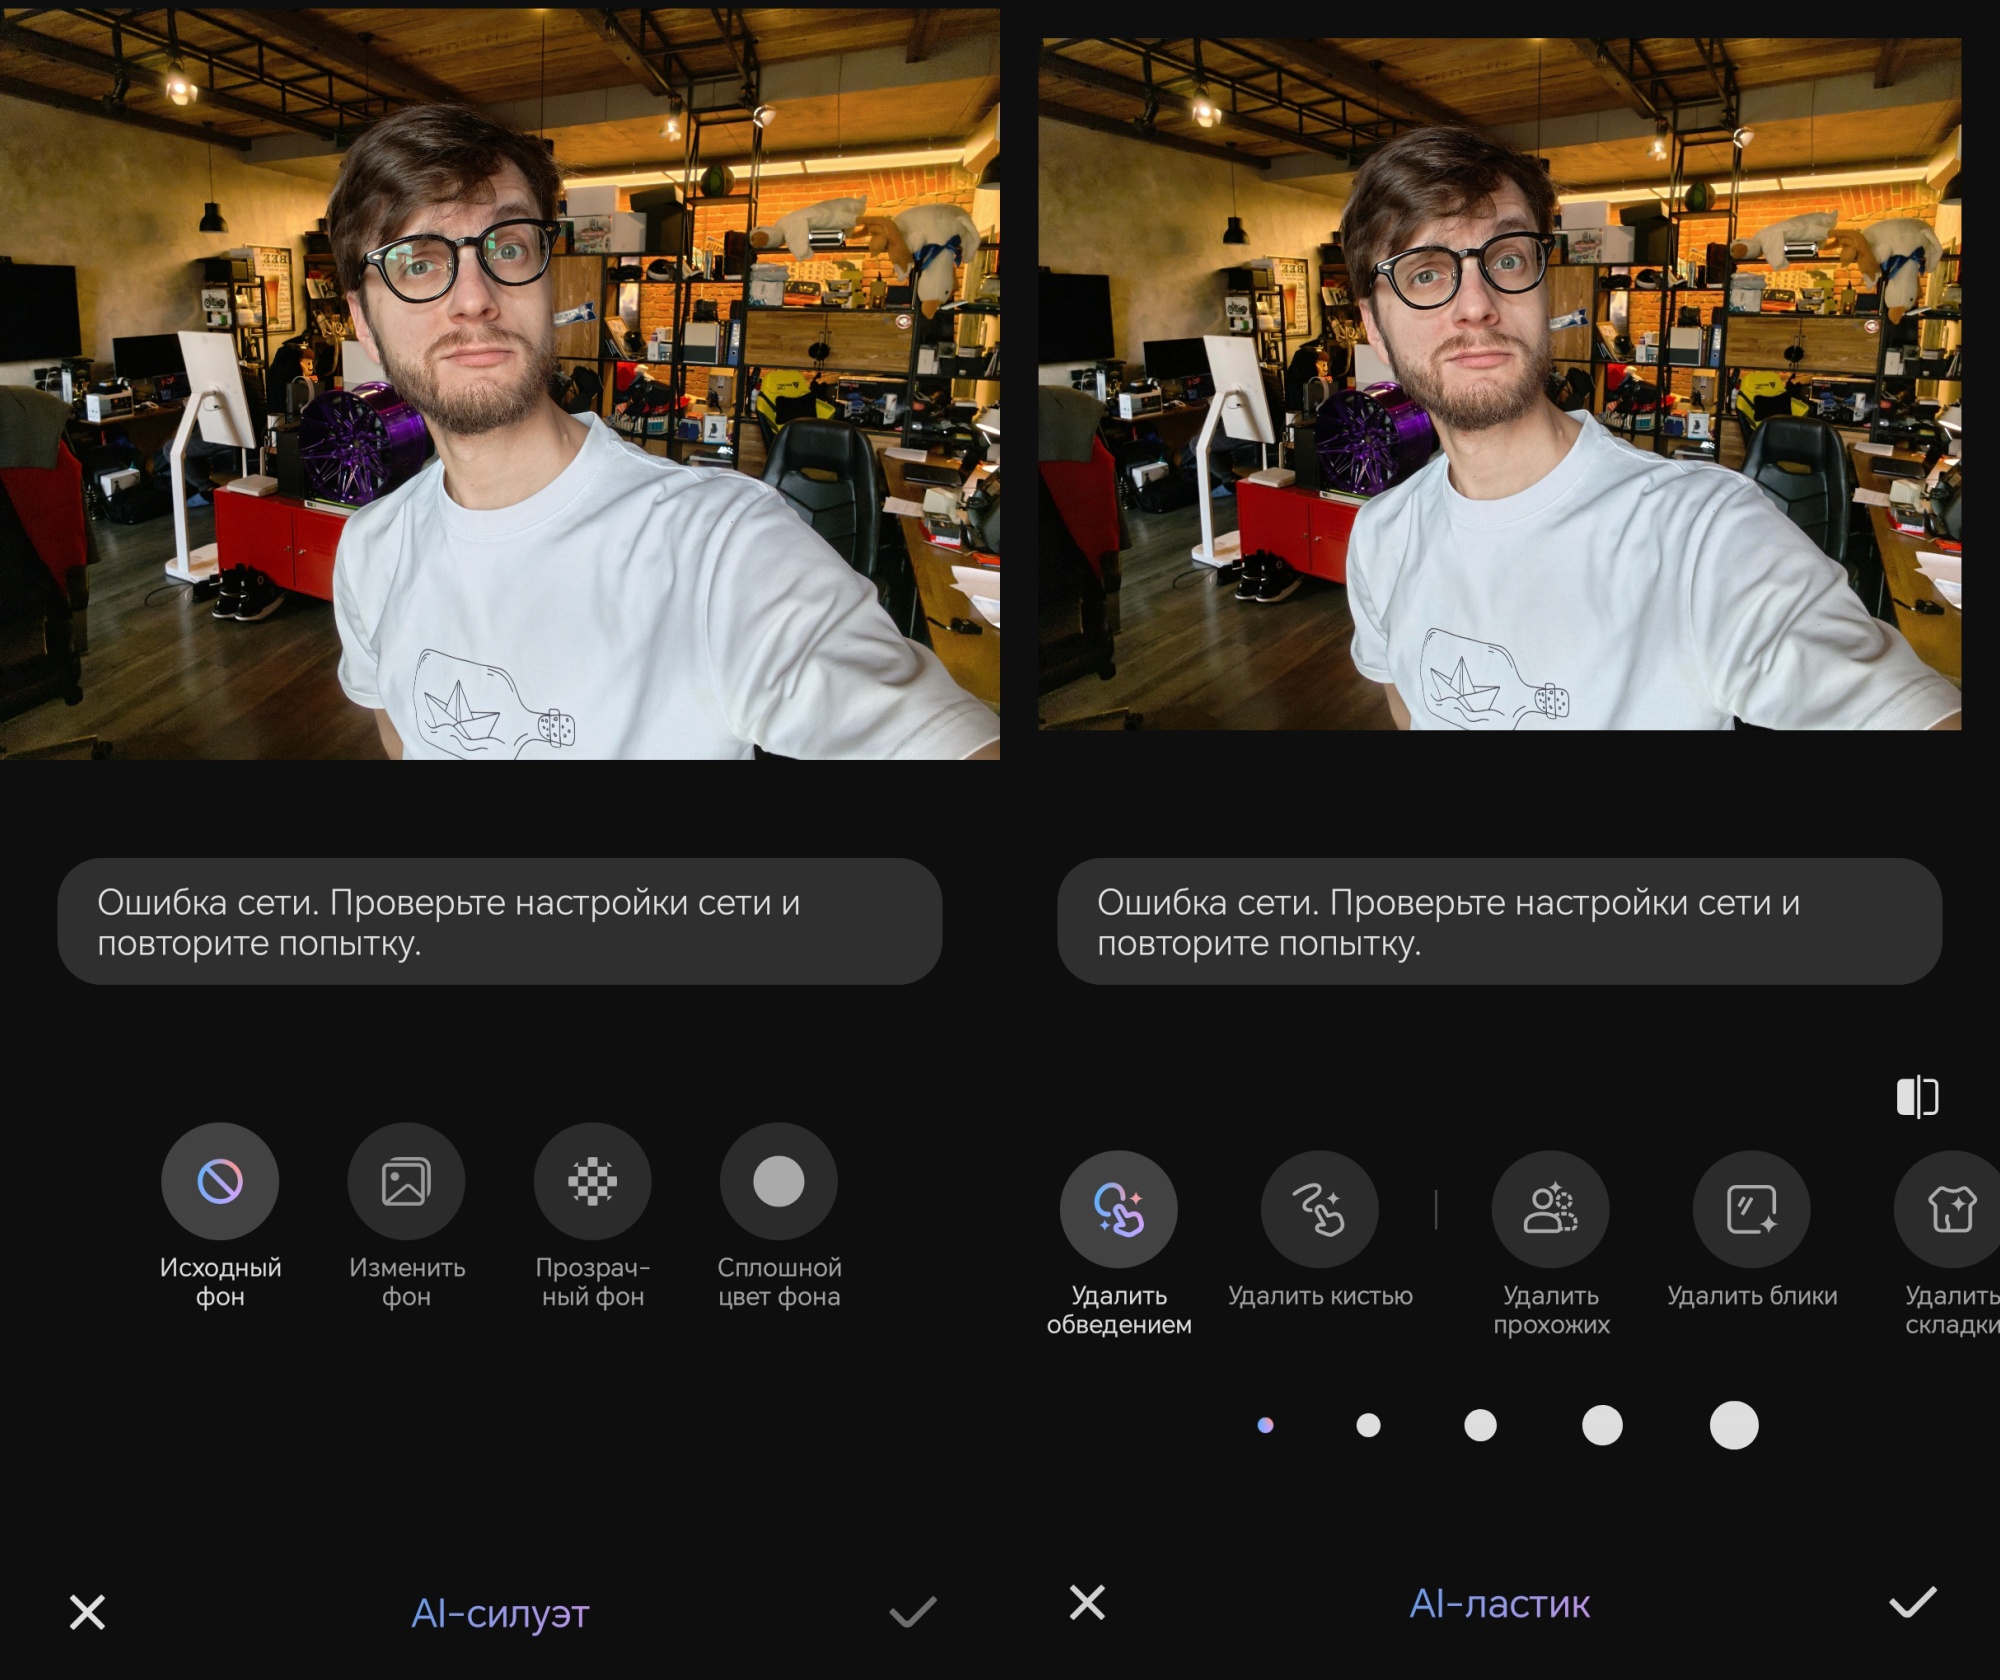Image resolution: width=2000 pixels, height=1680 pixels.
Task: Select the remove-with-brush tool
Action: 1320,1210
